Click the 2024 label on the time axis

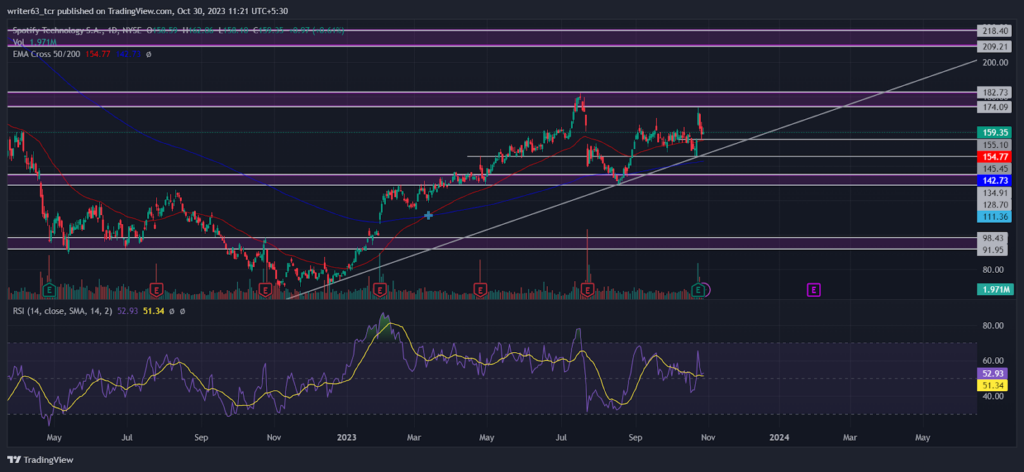pyautogui.click(x=778, y=436)
